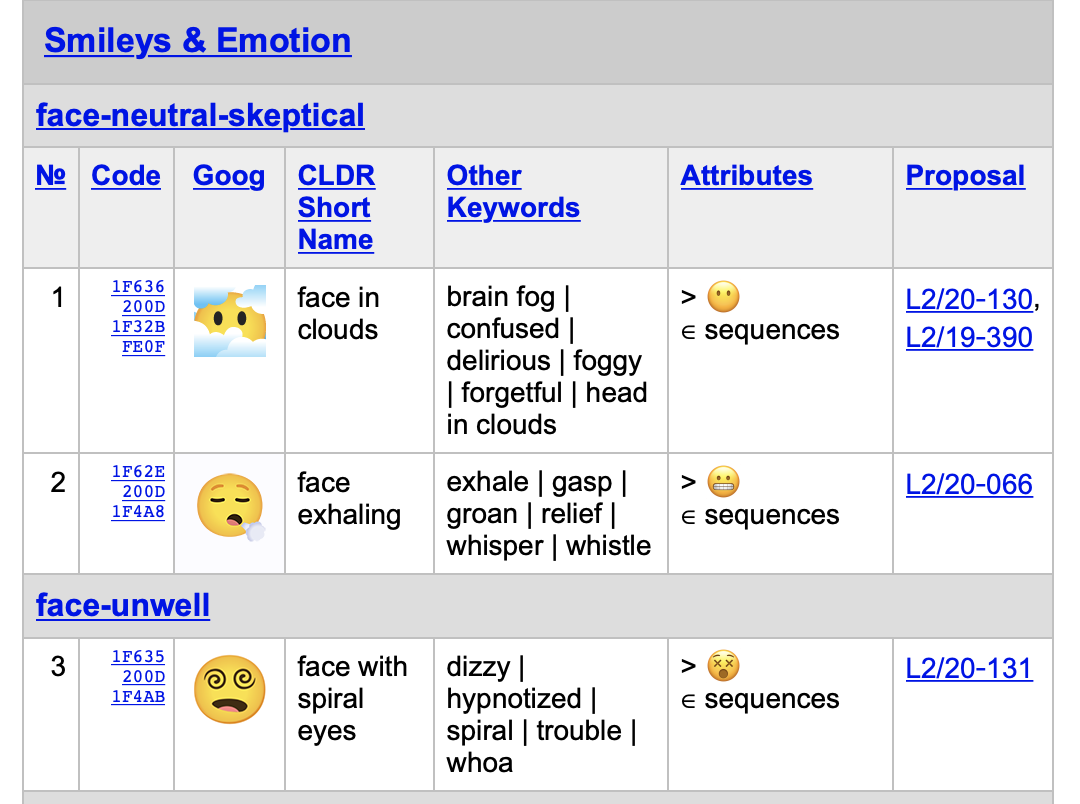Click code link 1F635 200D 1F4AB
1080x804 pixels.
click(138, 677)
